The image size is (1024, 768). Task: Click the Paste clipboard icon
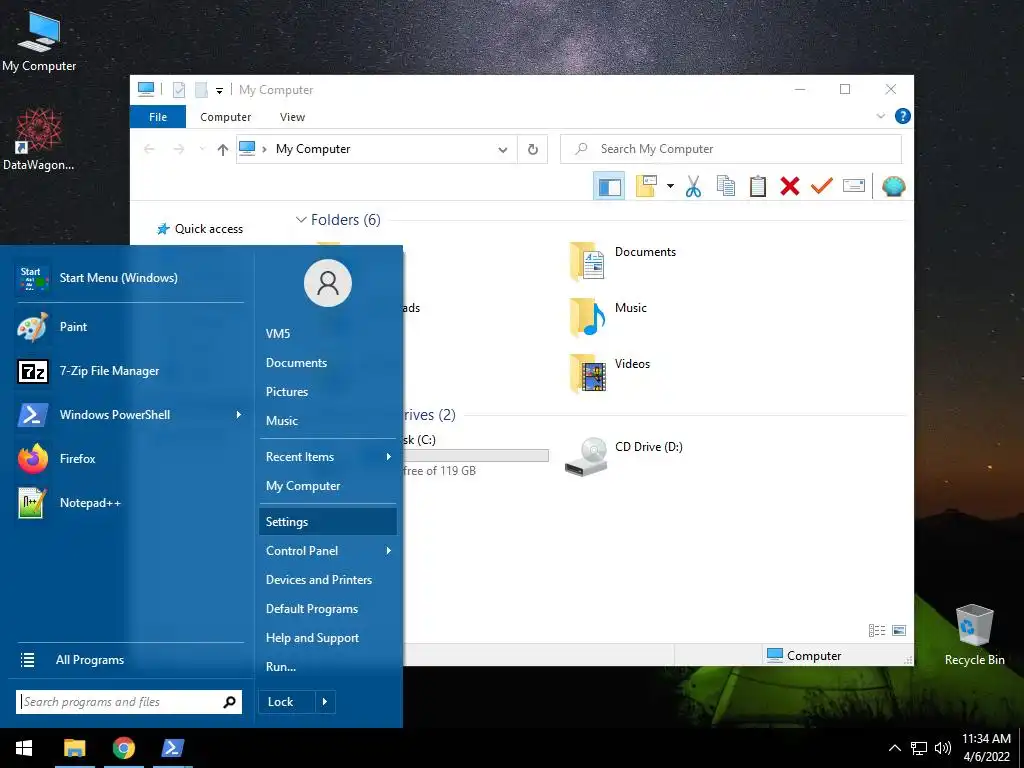pyautogui.click(x=758, y=186)
